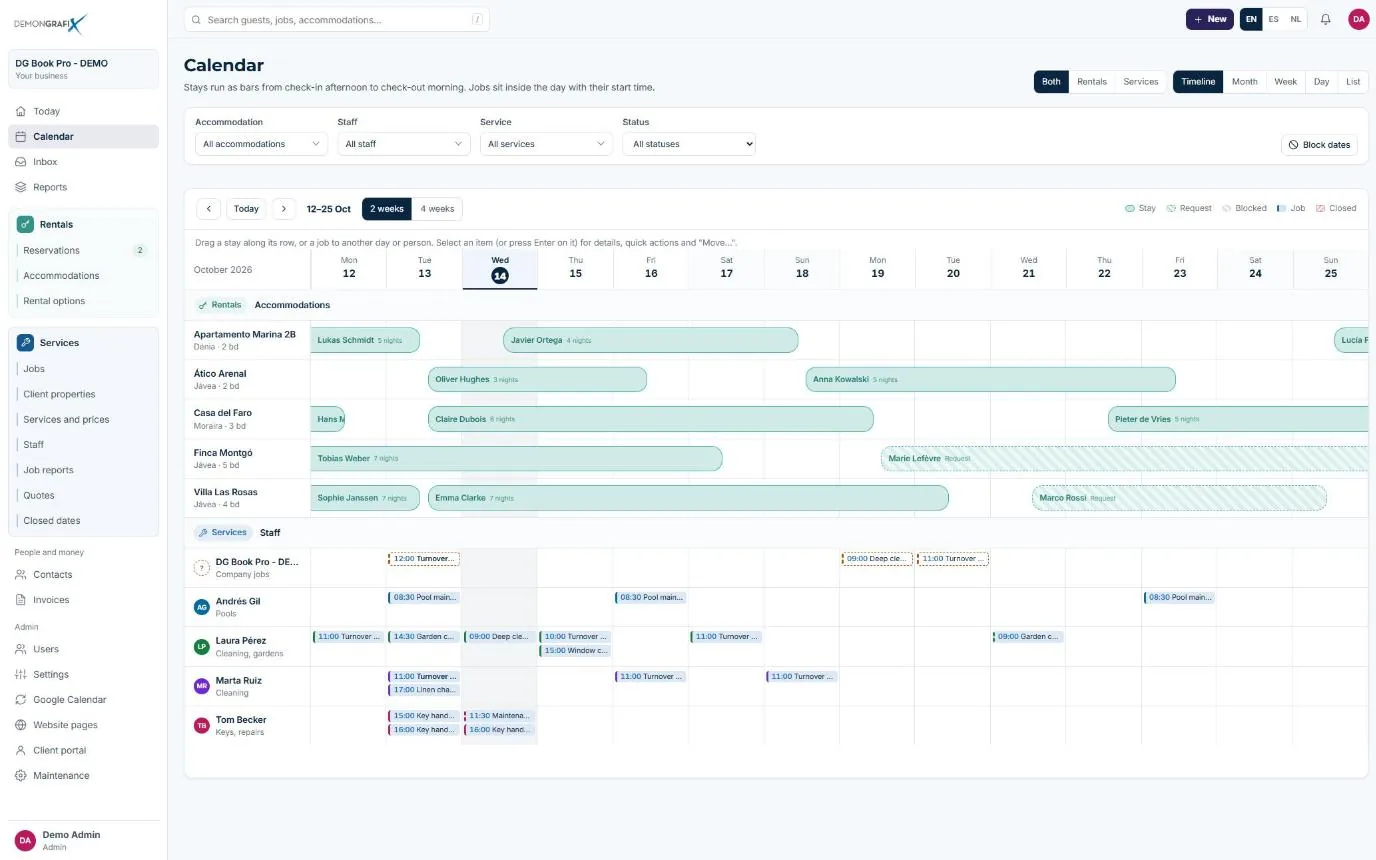Switch language to ES
The width and height of the screenshot is (1376, 860).
1273,19
